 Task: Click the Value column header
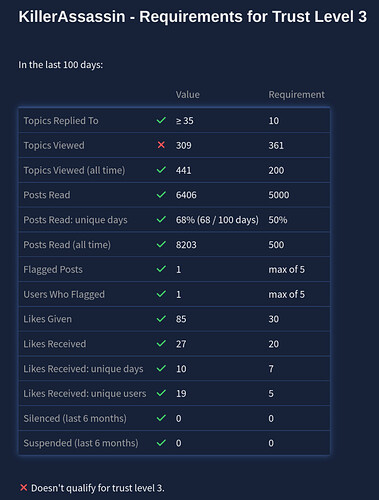click(188, 95)
